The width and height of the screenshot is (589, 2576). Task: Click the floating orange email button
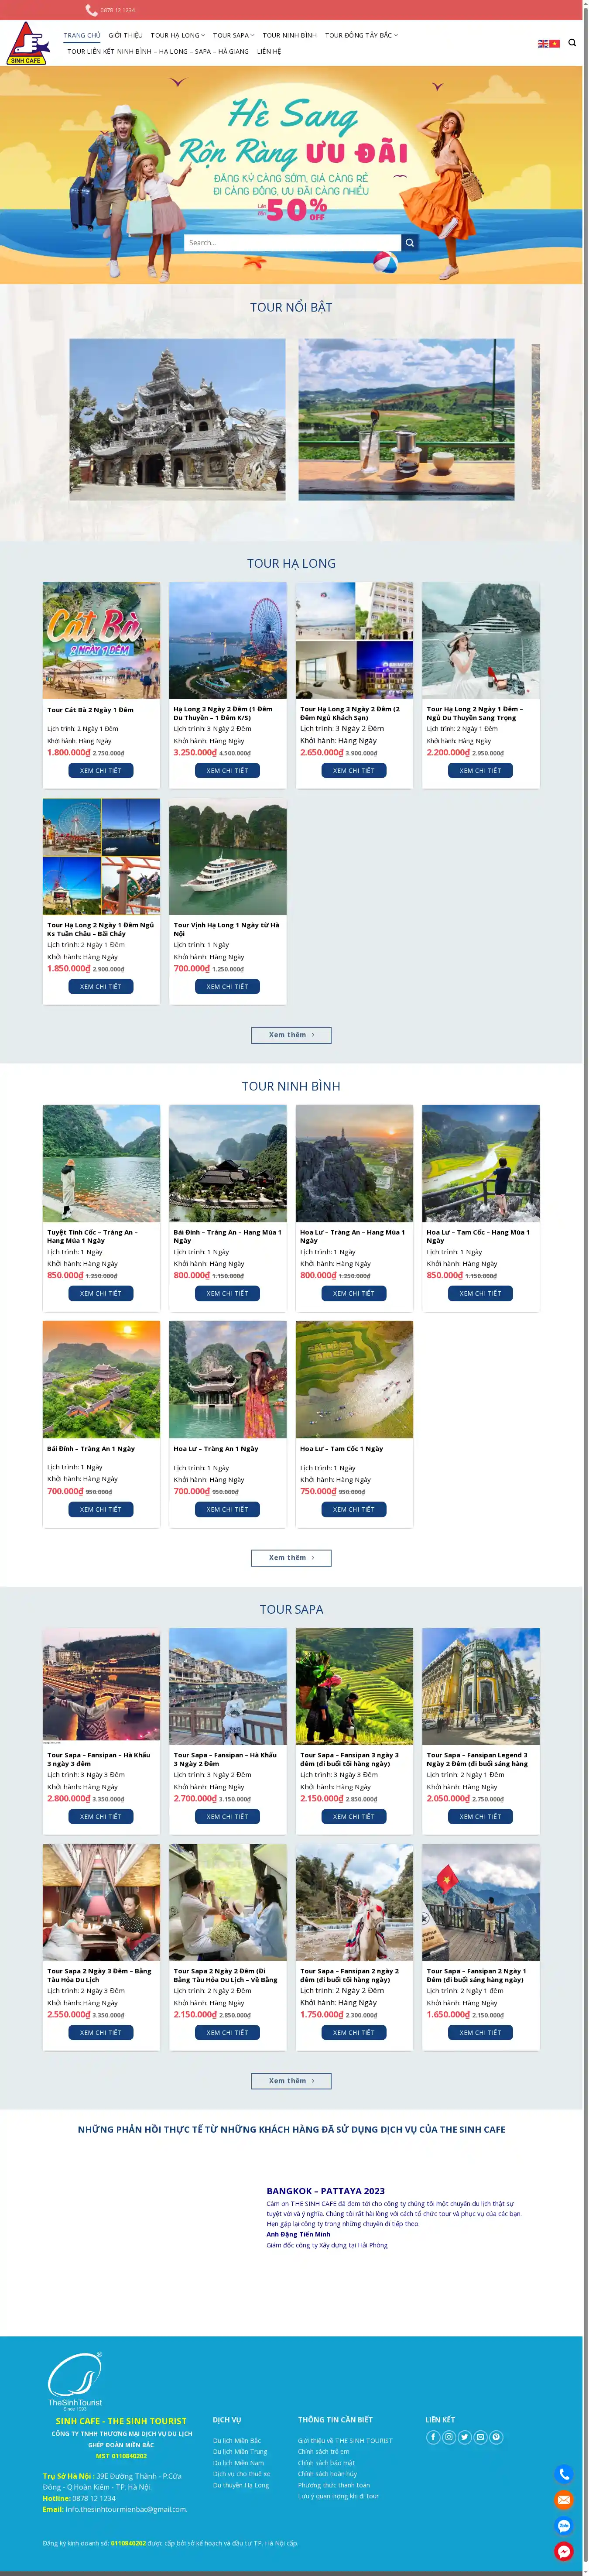pos(564,2500)
